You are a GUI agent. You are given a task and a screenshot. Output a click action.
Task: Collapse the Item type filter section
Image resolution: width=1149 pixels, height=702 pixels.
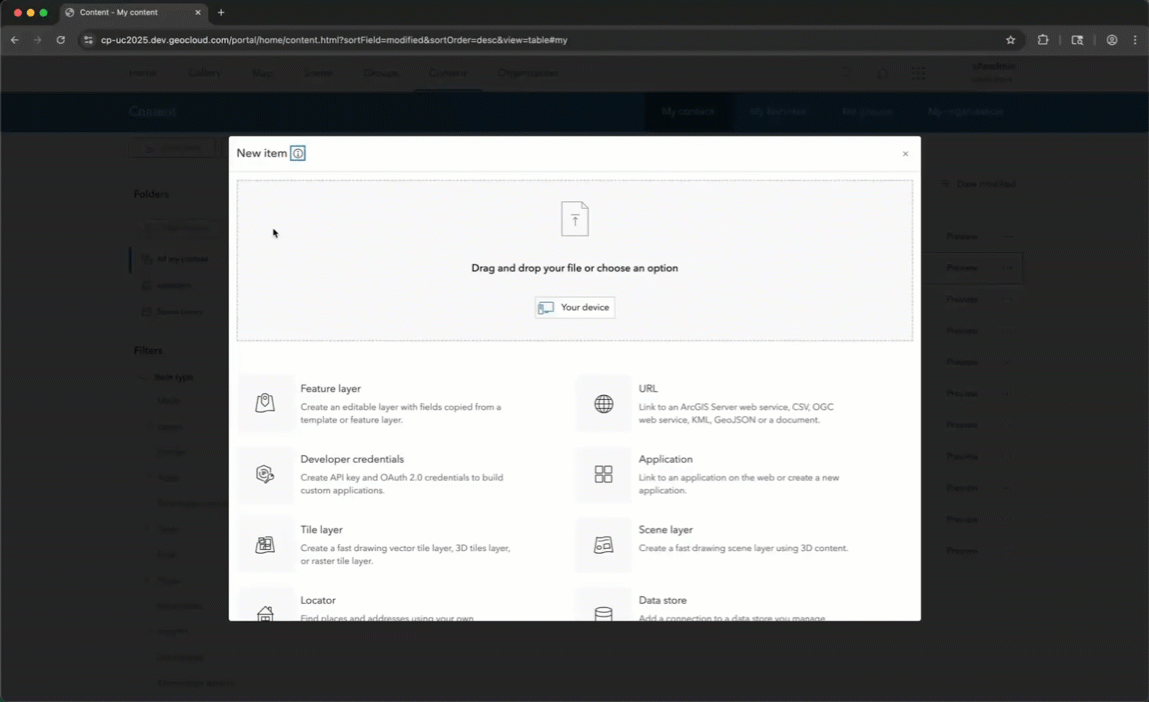[141, 377]
